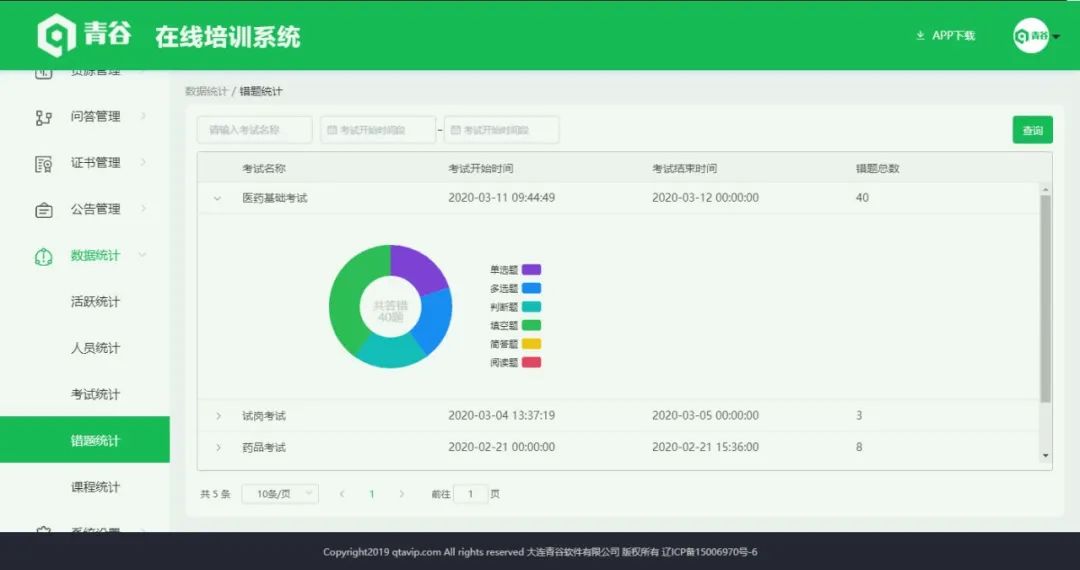The height and width of the screenshot is (570, 1080).
Task: Toggle 多选题 legend item in chart
Action: pyautogui.click(x=515, y=288)
